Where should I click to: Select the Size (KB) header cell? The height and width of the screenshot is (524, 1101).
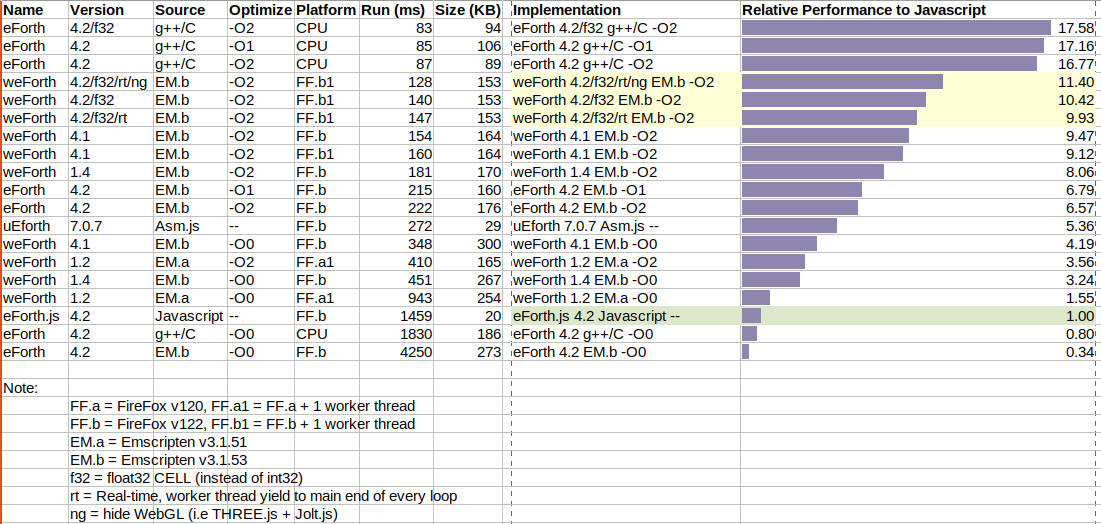(x=468, y=10)
